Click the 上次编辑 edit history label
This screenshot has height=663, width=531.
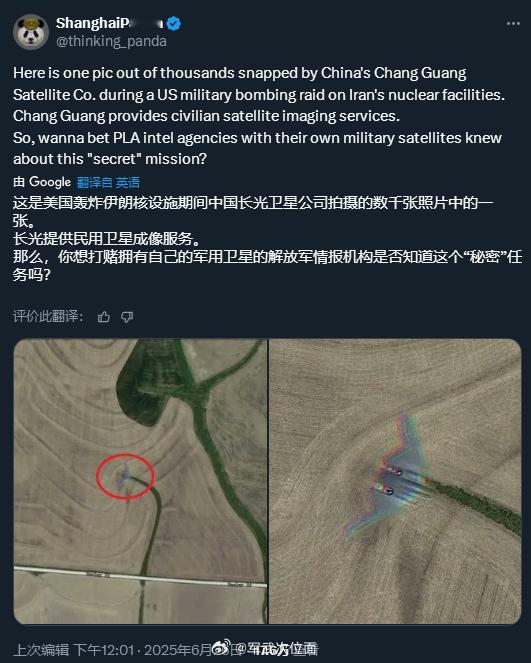coord(41,650)
